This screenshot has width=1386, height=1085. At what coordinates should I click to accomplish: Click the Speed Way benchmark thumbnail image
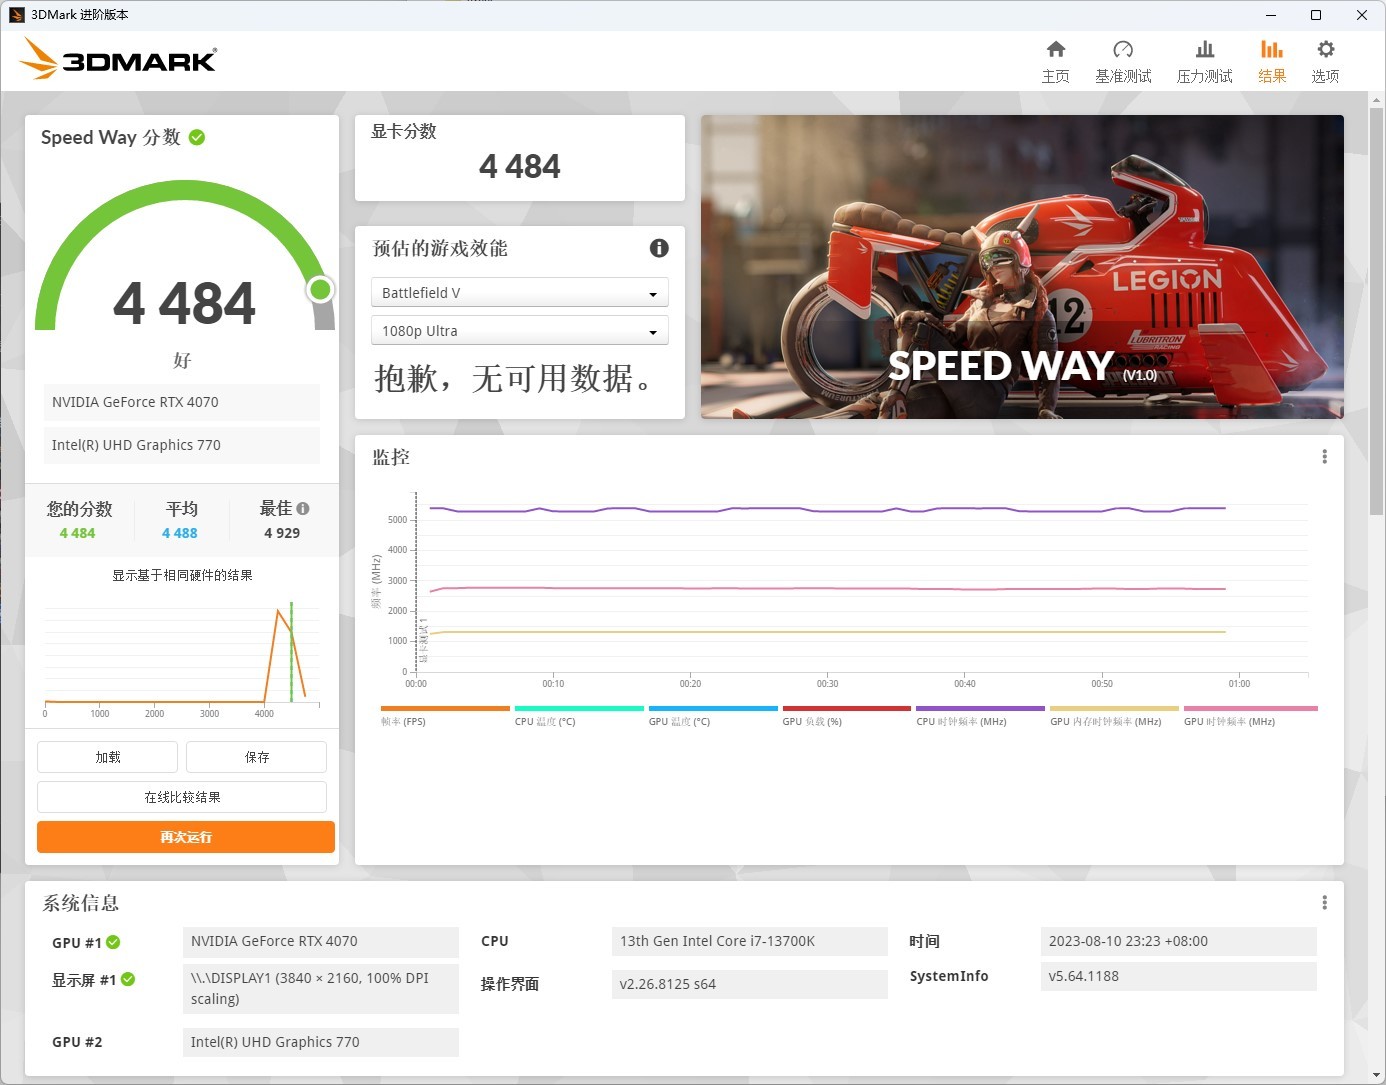1022,267
